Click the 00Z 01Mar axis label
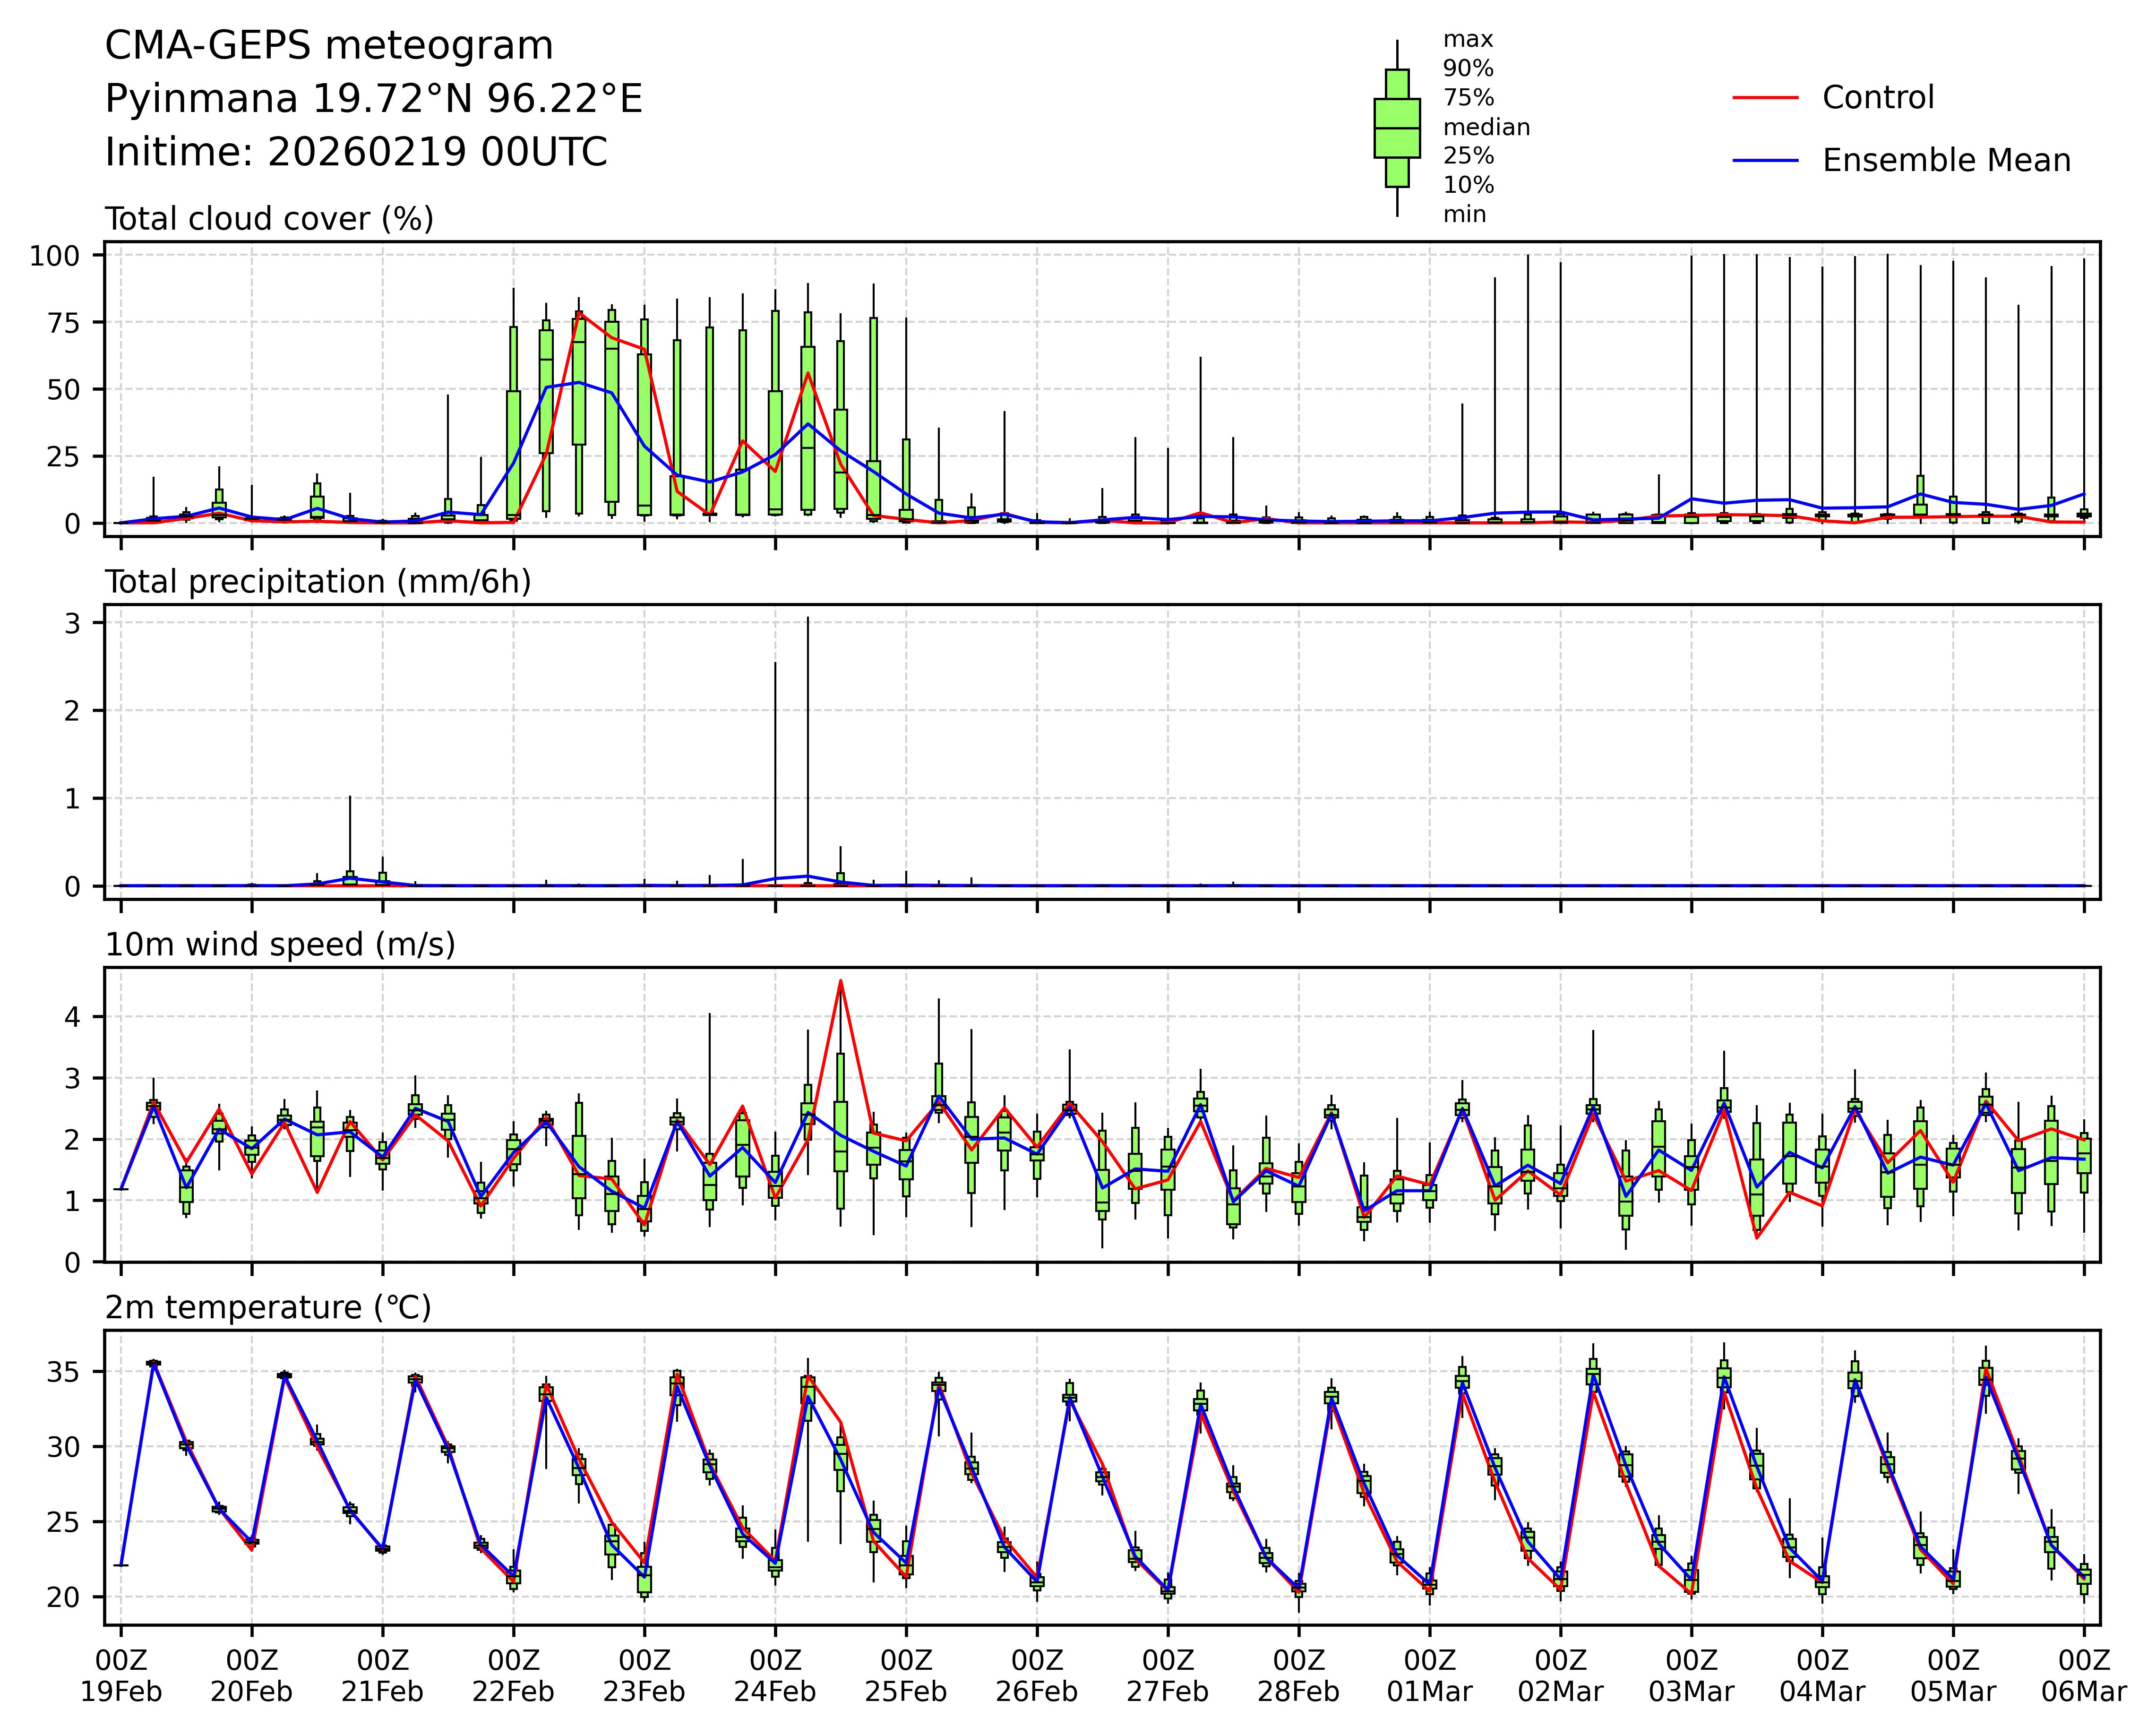 1429,1676
